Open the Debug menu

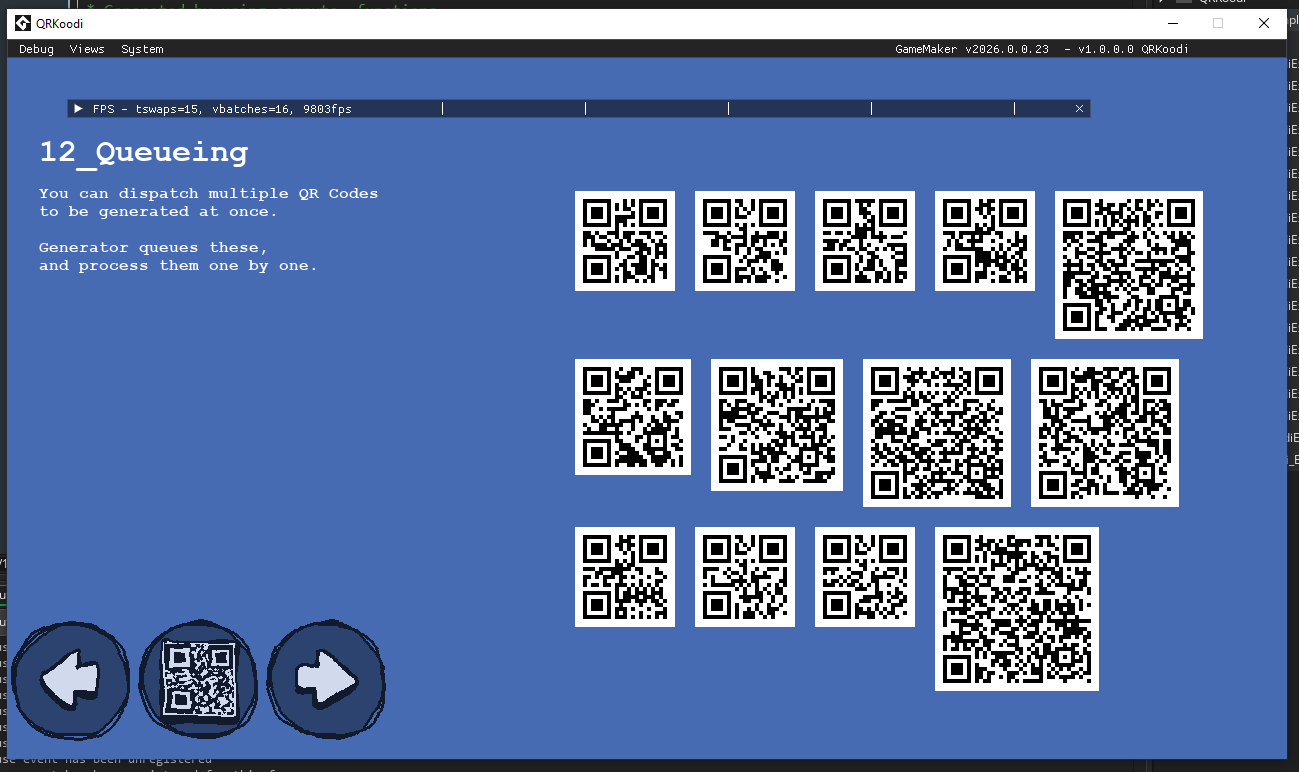click(36, 49)
